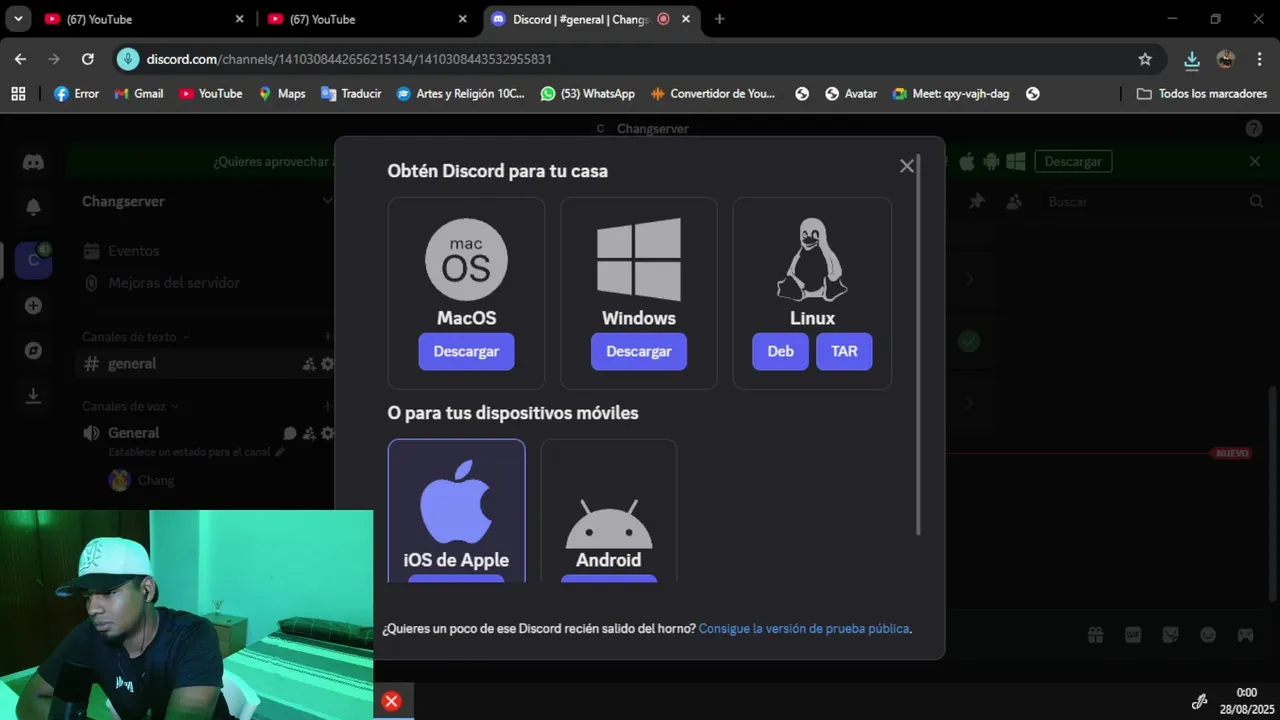1280x720 pixels.
Task: Open Todos los marcadores folder
Action: coord(1201,93)
